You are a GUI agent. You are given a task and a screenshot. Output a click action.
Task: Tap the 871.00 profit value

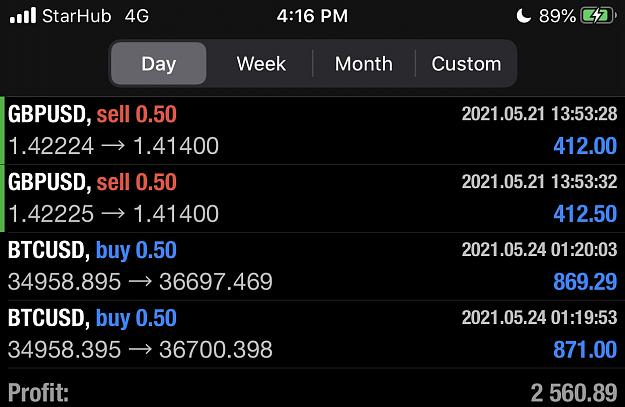[x=585, y=350]
